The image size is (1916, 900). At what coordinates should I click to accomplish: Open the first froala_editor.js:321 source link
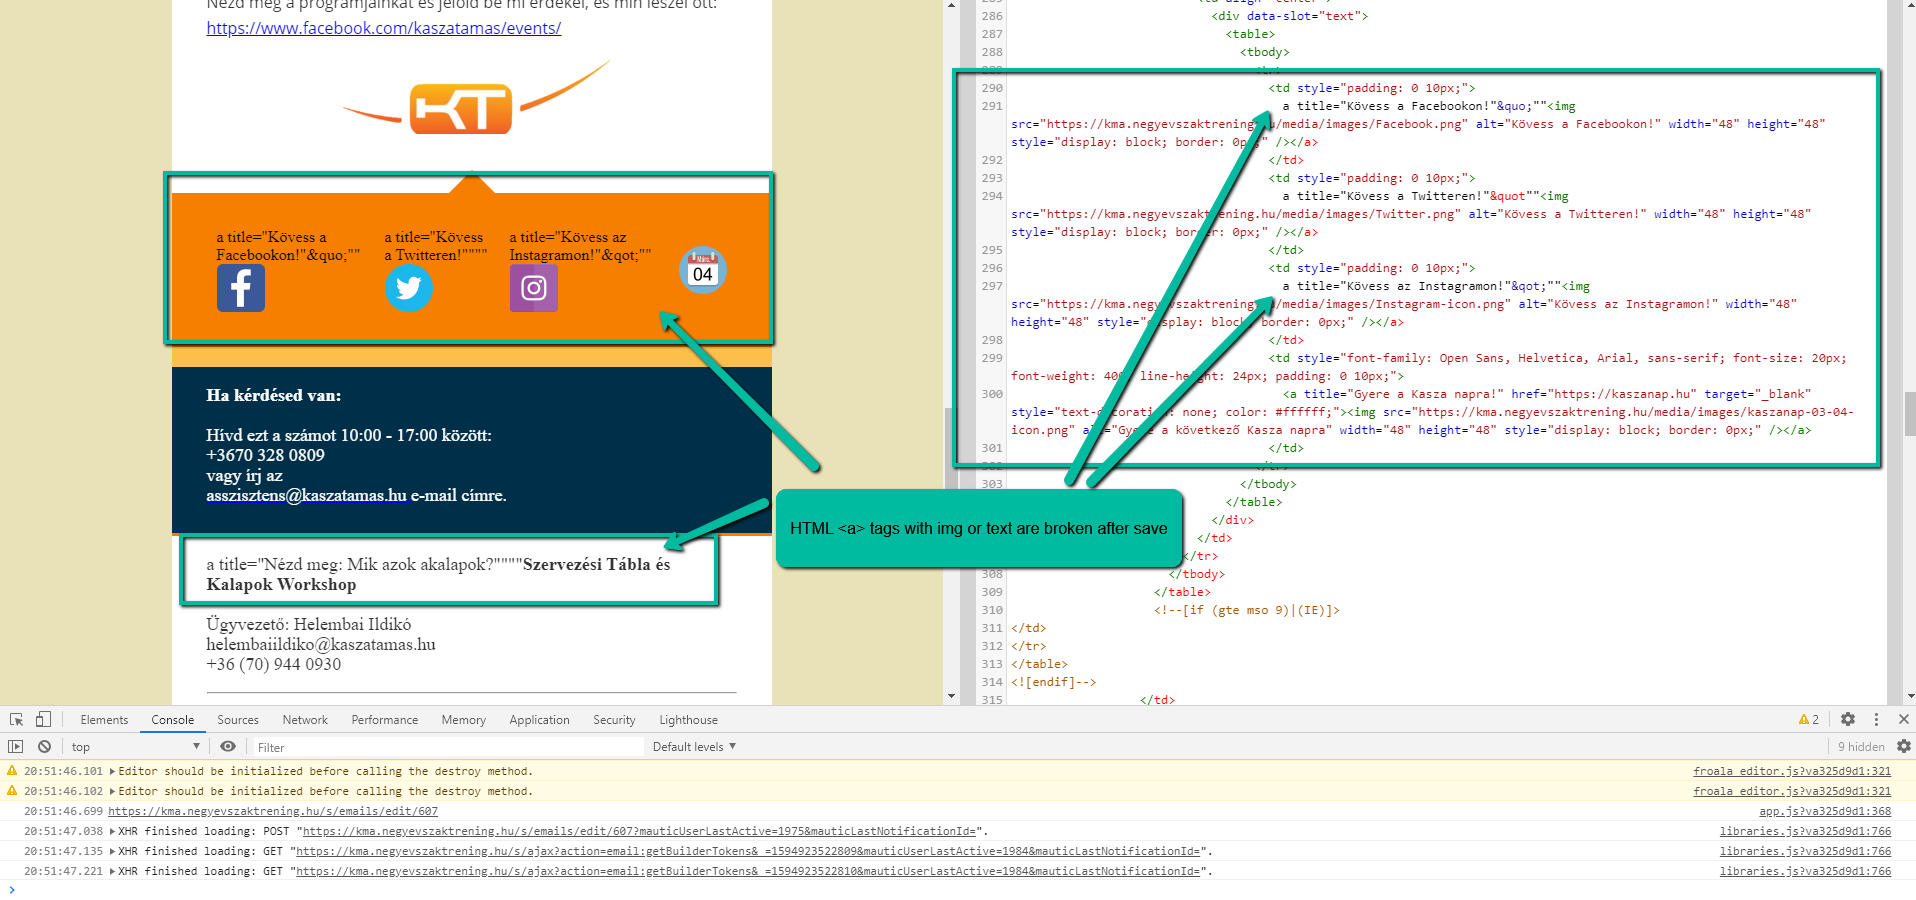[1792, 771]
